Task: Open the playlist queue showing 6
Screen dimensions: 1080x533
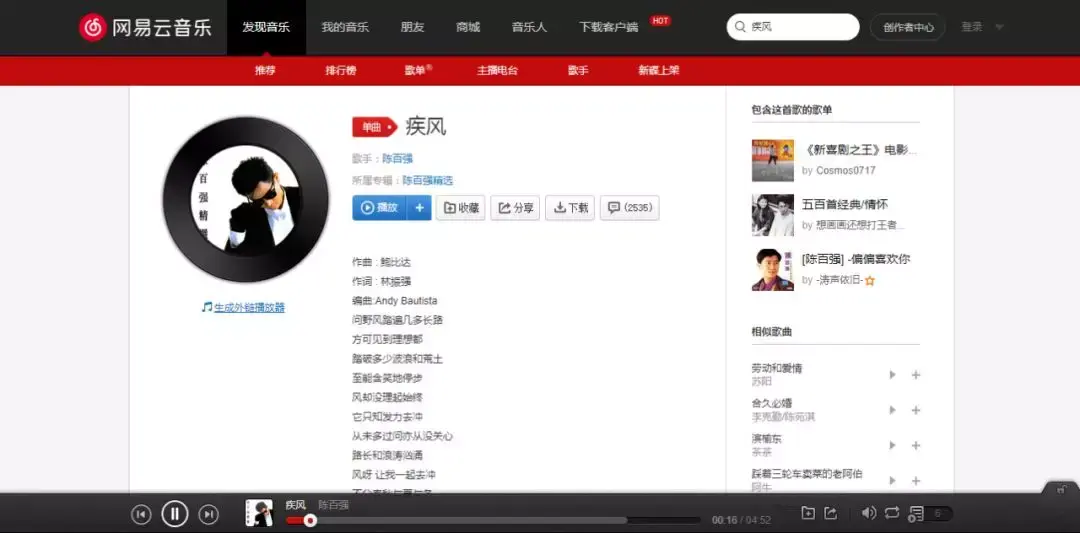Action: point(931,514)
